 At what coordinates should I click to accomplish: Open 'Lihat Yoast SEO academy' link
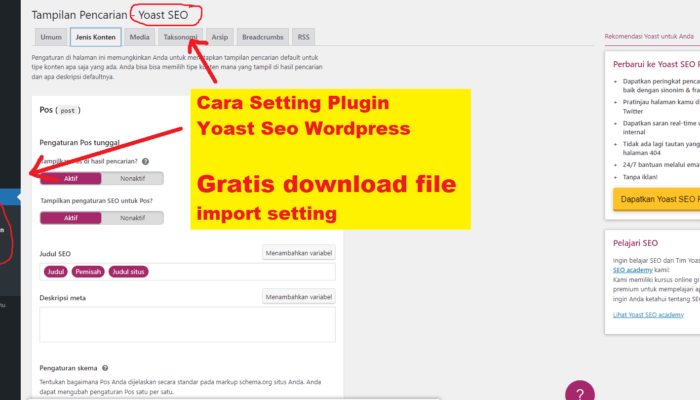coord(648,315)
